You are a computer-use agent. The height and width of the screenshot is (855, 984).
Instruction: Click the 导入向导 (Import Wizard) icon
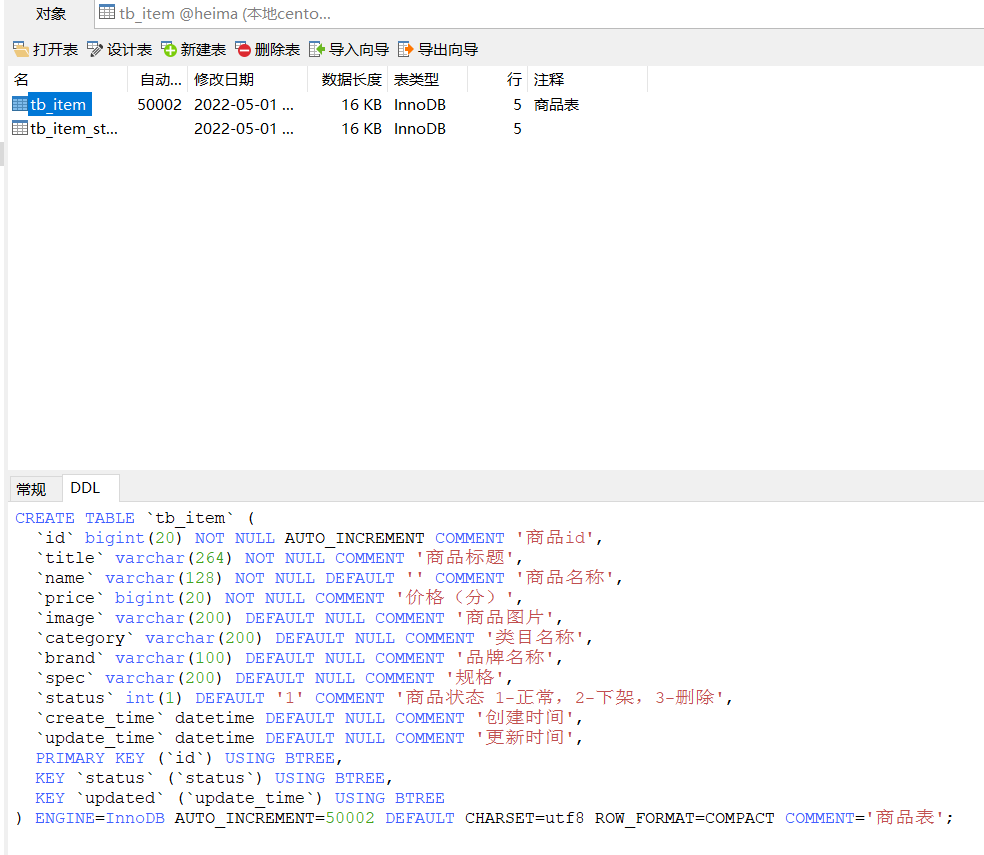[317, 49]
